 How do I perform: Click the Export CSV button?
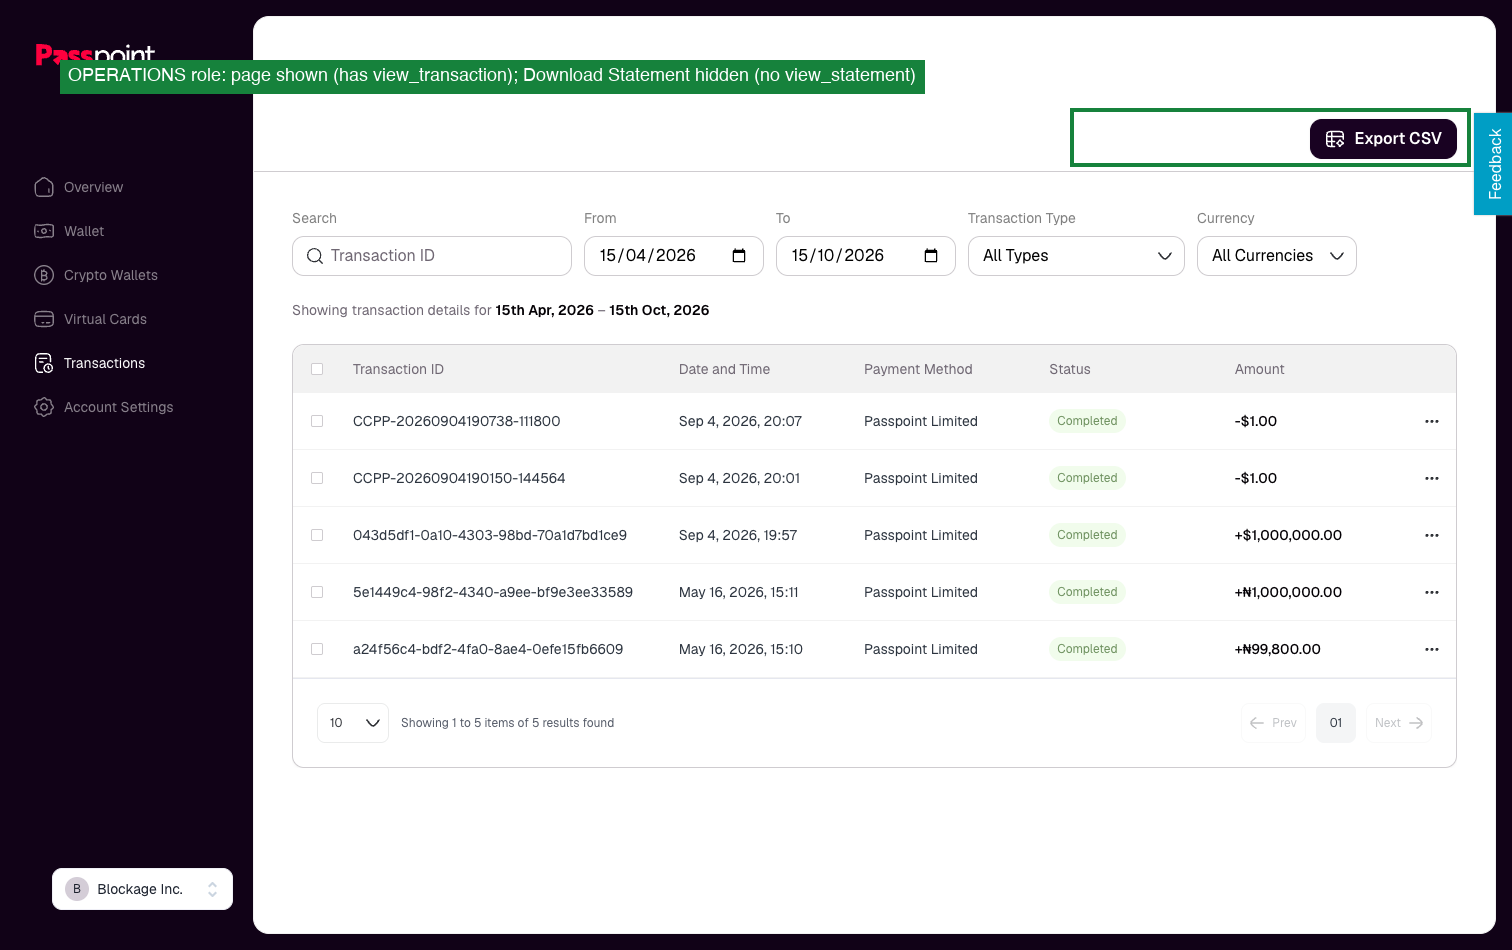coord(1383,139)
